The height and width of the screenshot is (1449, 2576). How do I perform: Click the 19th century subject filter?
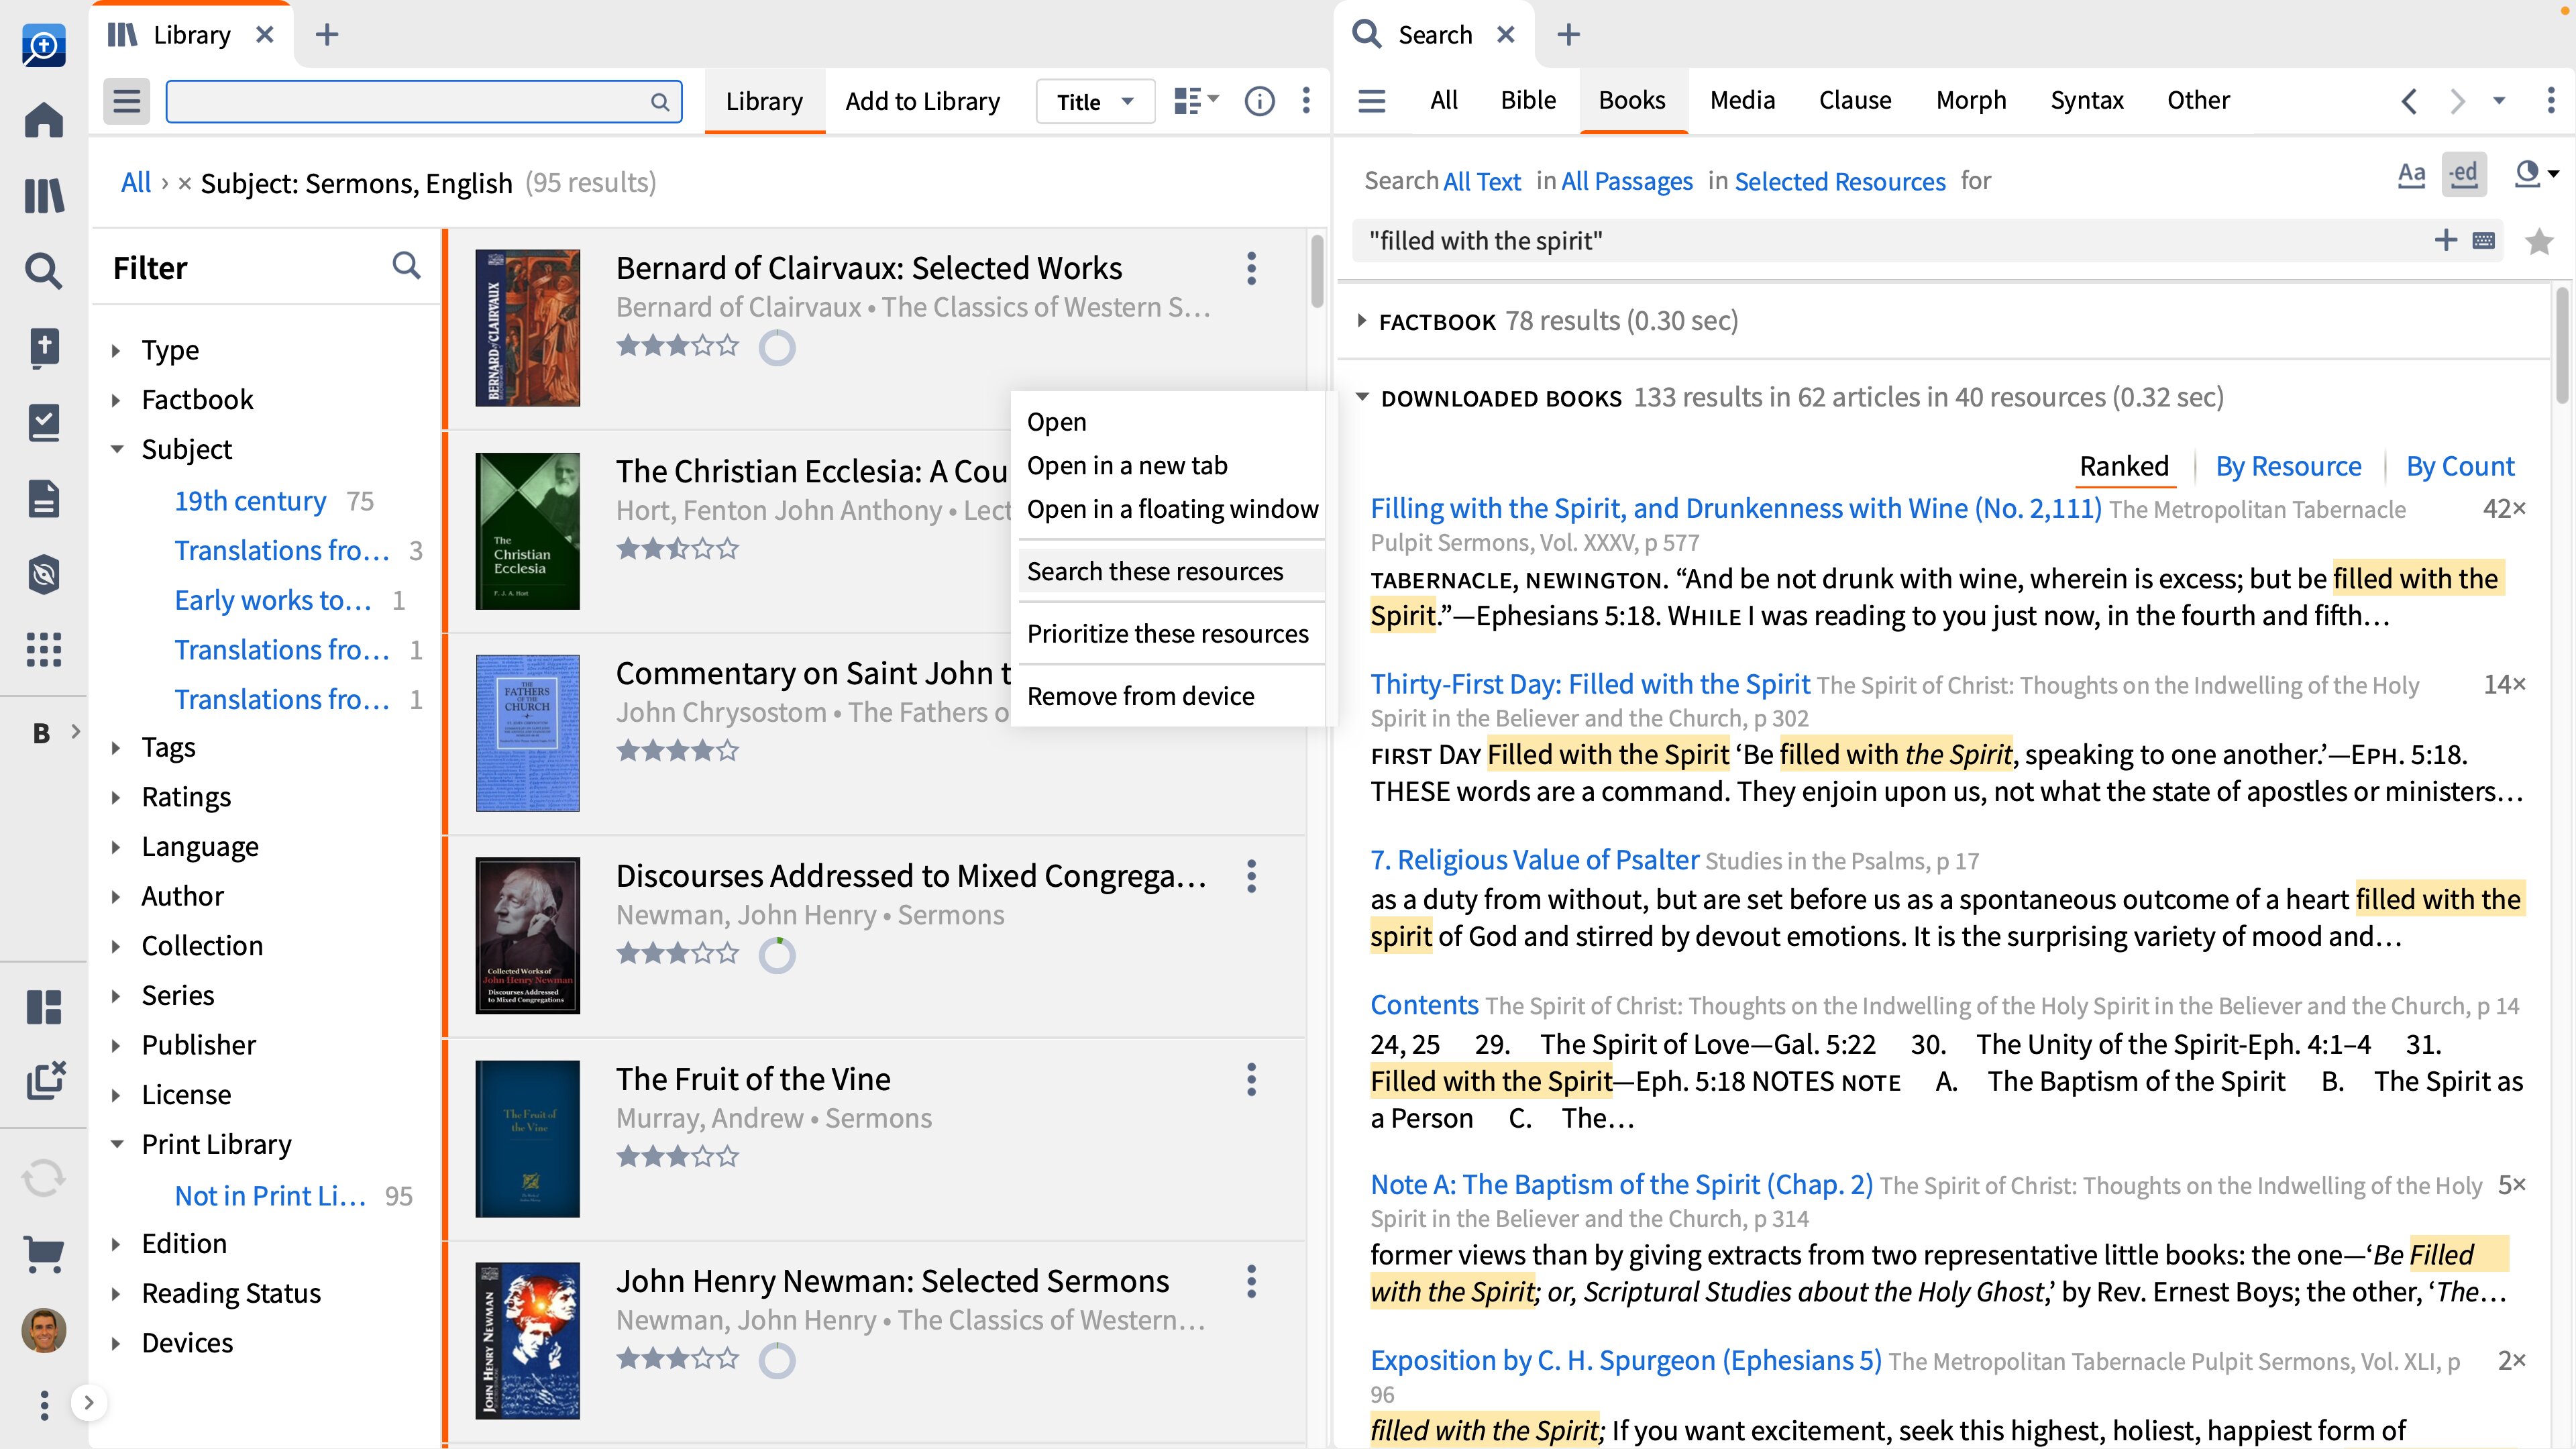pos(250,501)
